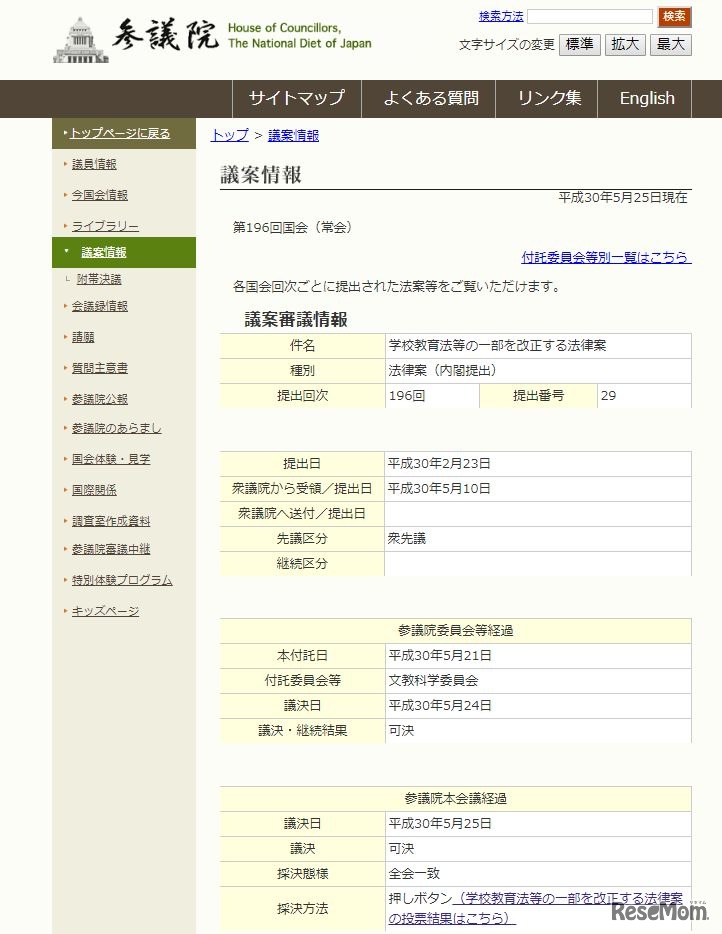Click the 参議院委員会等経過 table header
The height and width of the screenshot is (934, 722).
(x=456, y=631)
